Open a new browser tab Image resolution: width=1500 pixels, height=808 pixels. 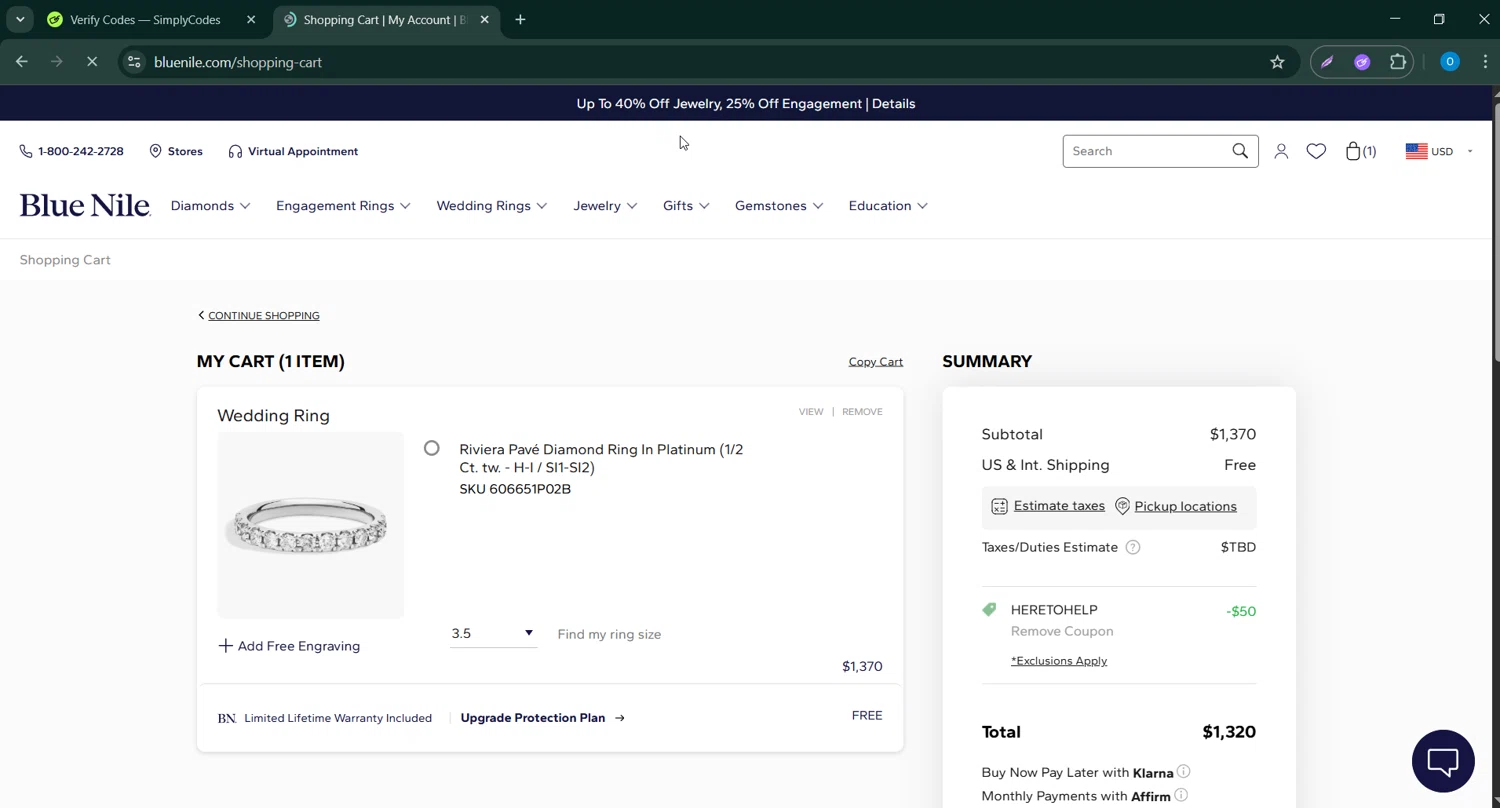[520, 20]
